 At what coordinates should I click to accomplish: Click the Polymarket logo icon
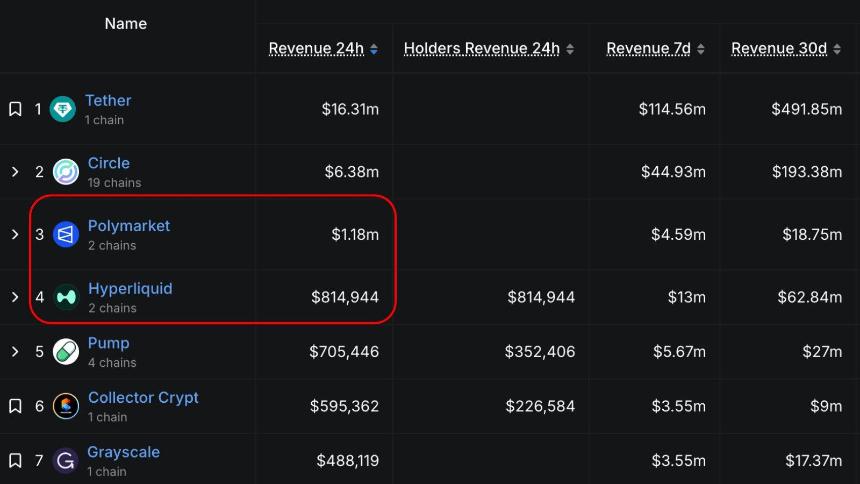point(66,234)
